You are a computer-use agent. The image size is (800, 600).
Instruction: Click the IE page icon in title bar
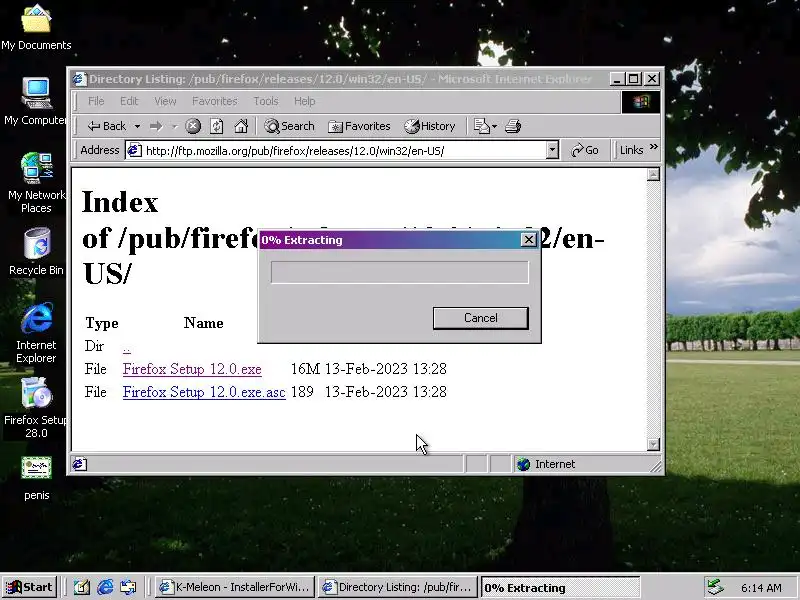tap(79, 79)
